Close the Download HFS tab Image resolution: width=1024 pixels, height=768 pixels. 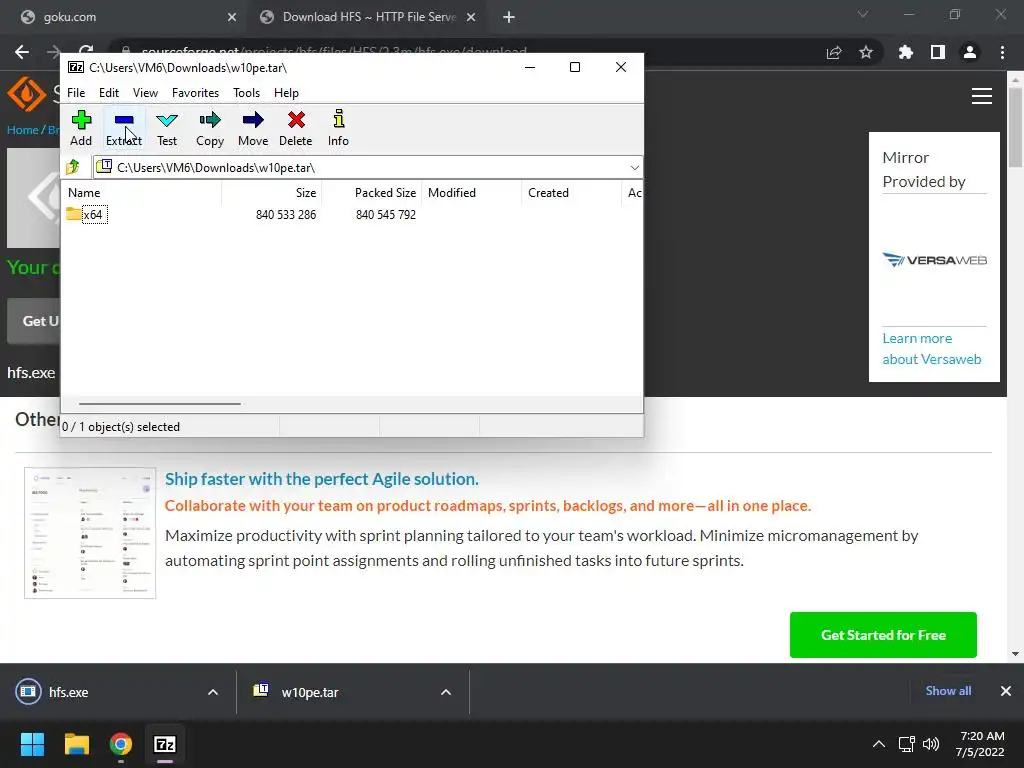tap(471, 18)
